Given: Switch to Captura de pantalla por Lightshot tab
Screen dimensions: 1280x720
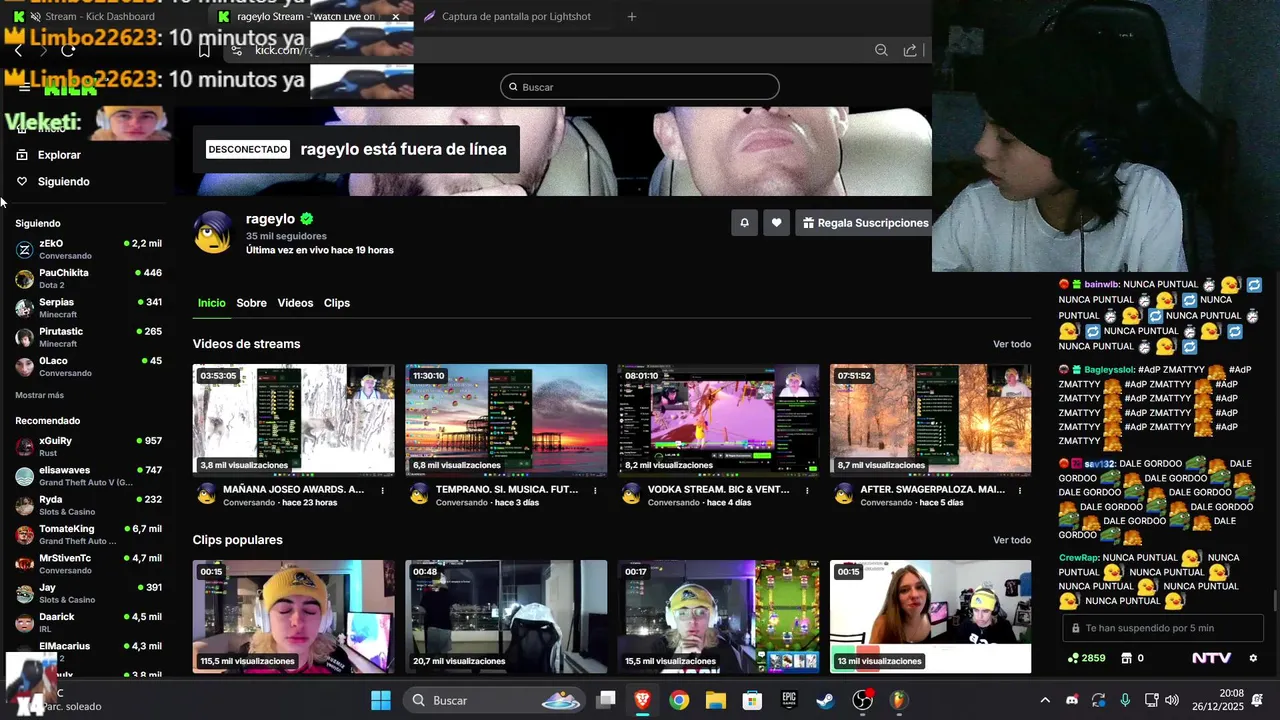Looking at the screenshot, I should 516,16.
